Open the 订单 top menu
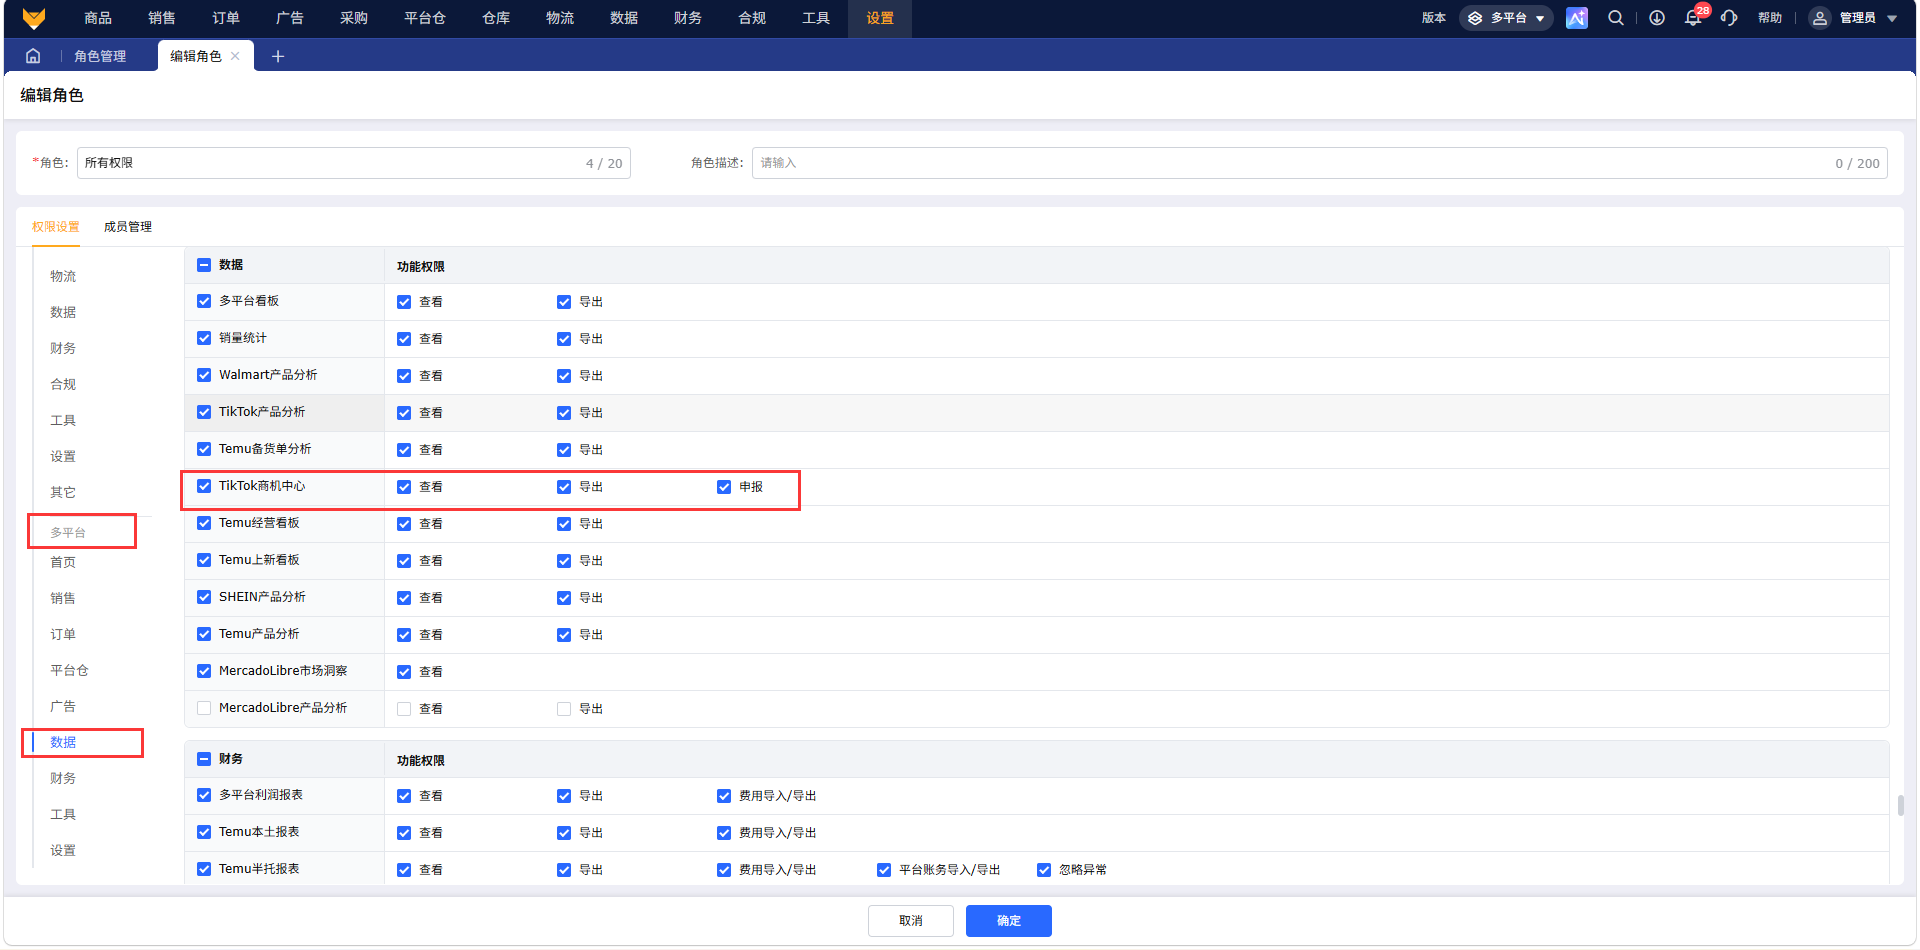Image resolution: width=1920 pixels, height=950 pixels. (226, 18)
